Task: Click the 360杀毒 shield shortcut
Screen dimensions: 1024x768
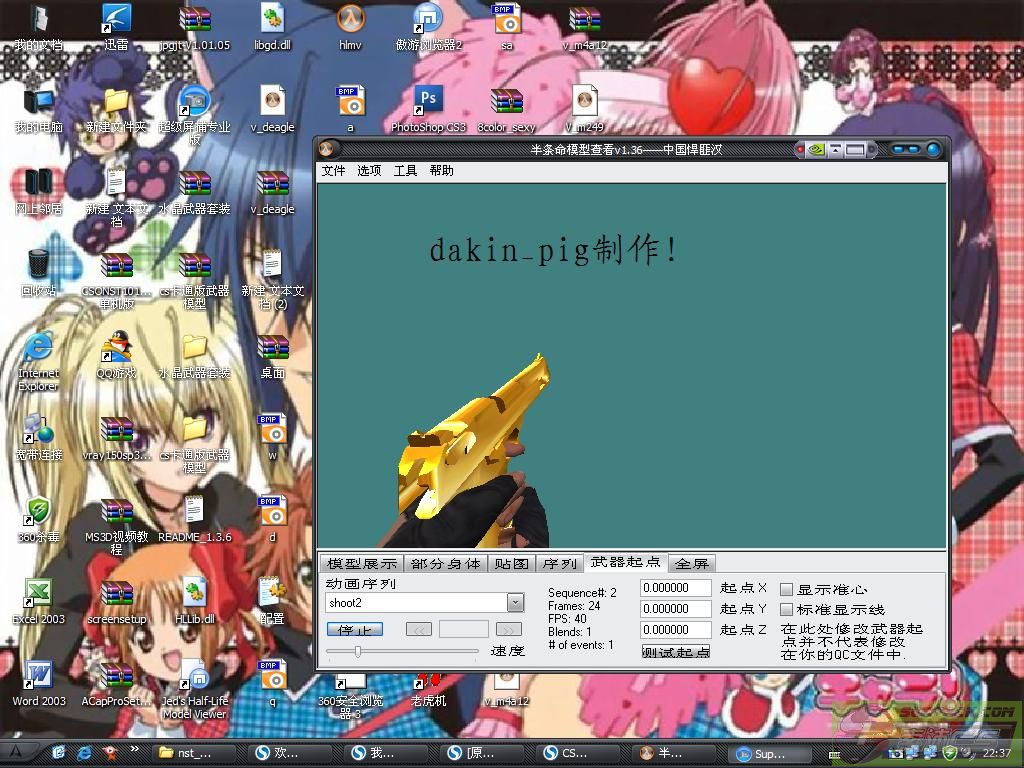Action: click(39, 519)
